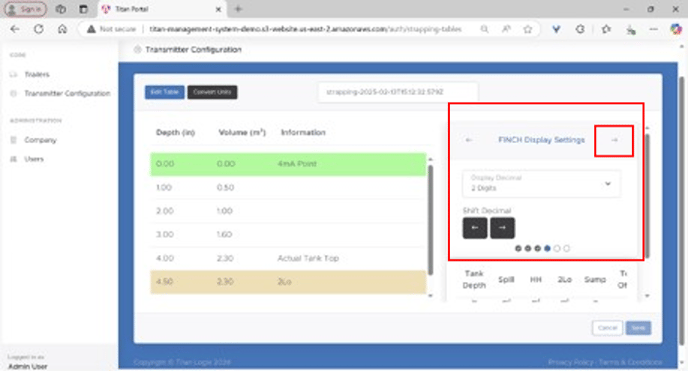Open the browser home page icon
688x371 pixels.
point(62,29)
